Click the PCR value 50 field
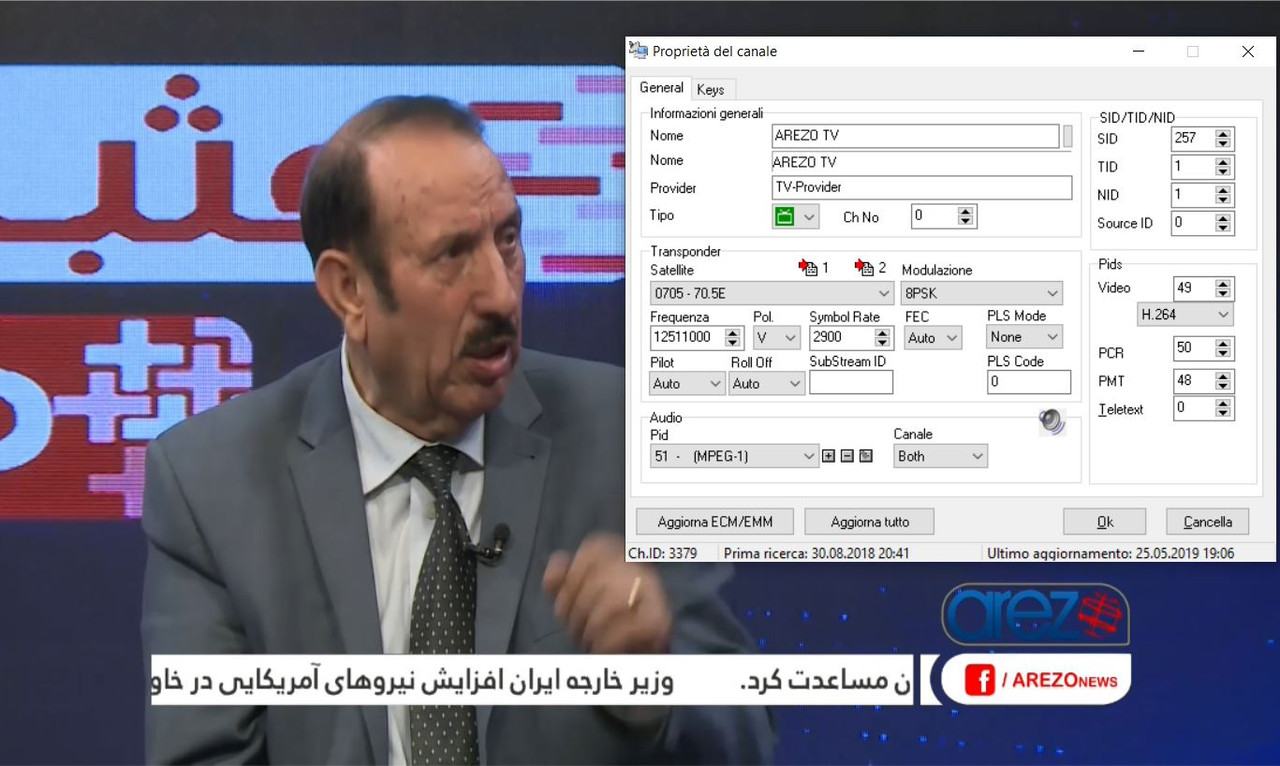Image resolution: width=1280 pixels, height=766 pixels. tap(1193, 348)
